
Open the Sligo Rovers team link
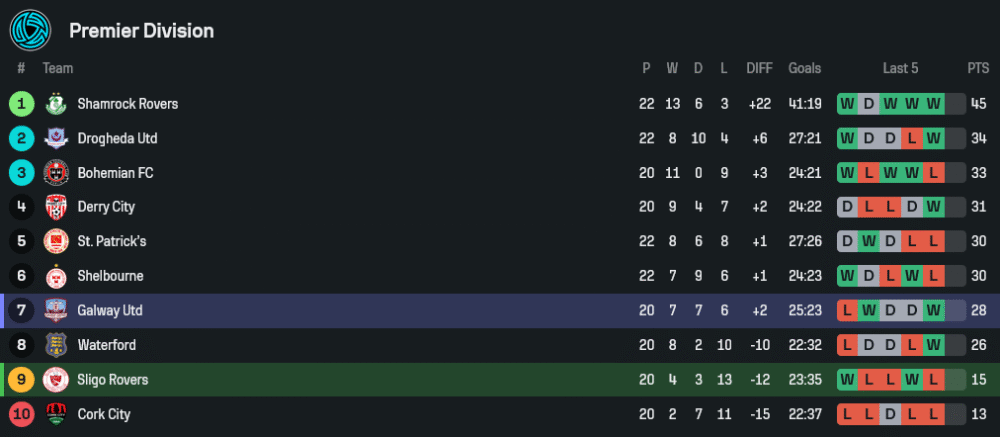point(113,380)
